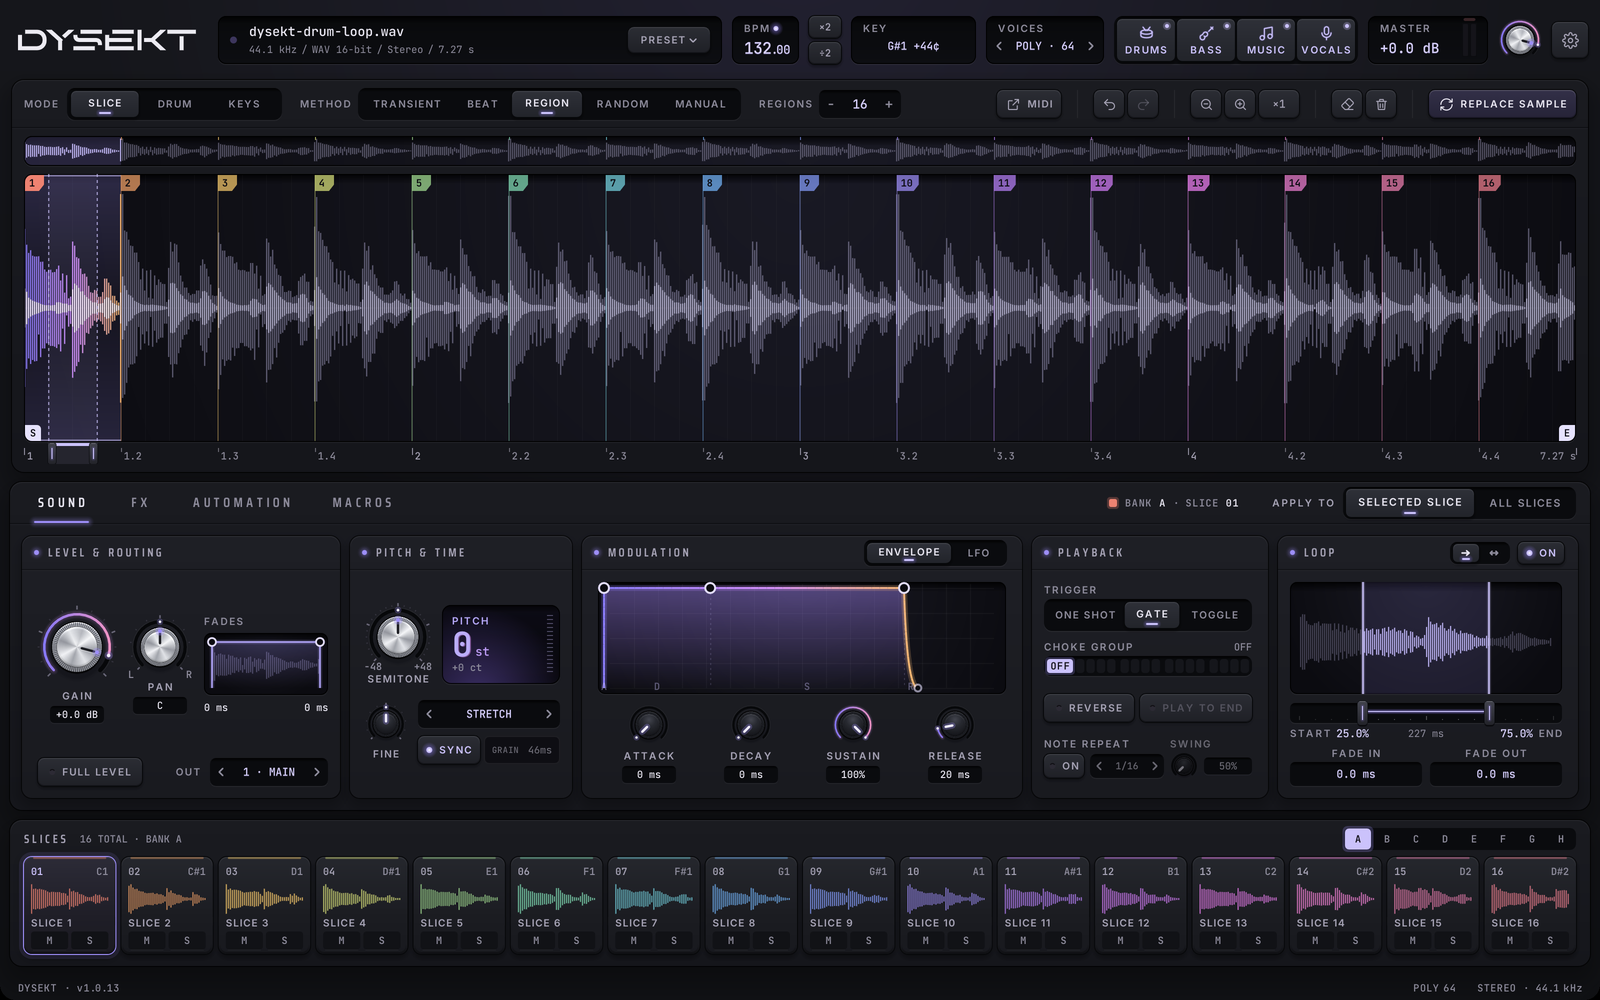
Task: Set loop direction to ping-pong arrows
Action: [x=1494, y=553]
